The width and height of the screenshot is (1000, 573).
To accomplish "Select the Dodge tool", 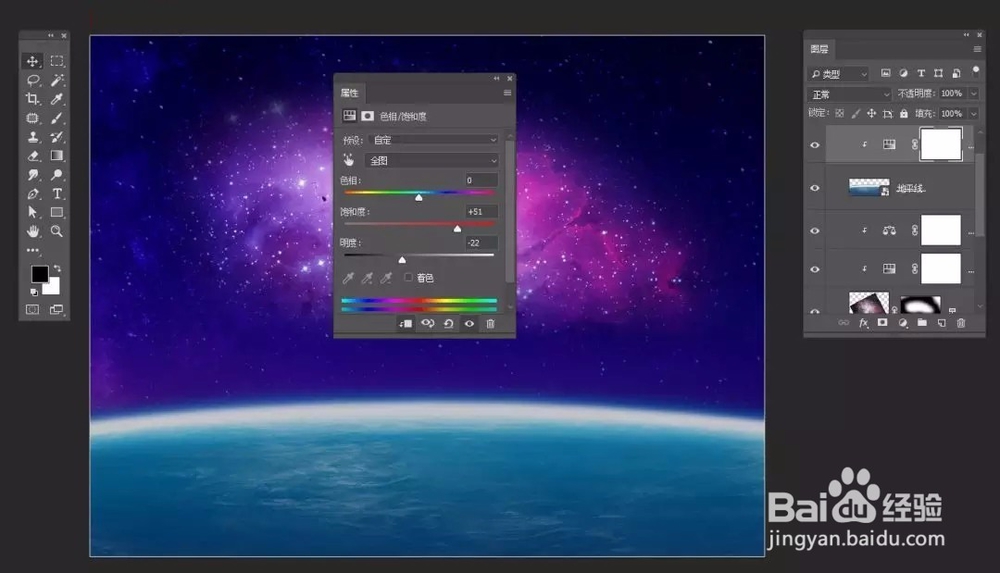I will [57, 174].
